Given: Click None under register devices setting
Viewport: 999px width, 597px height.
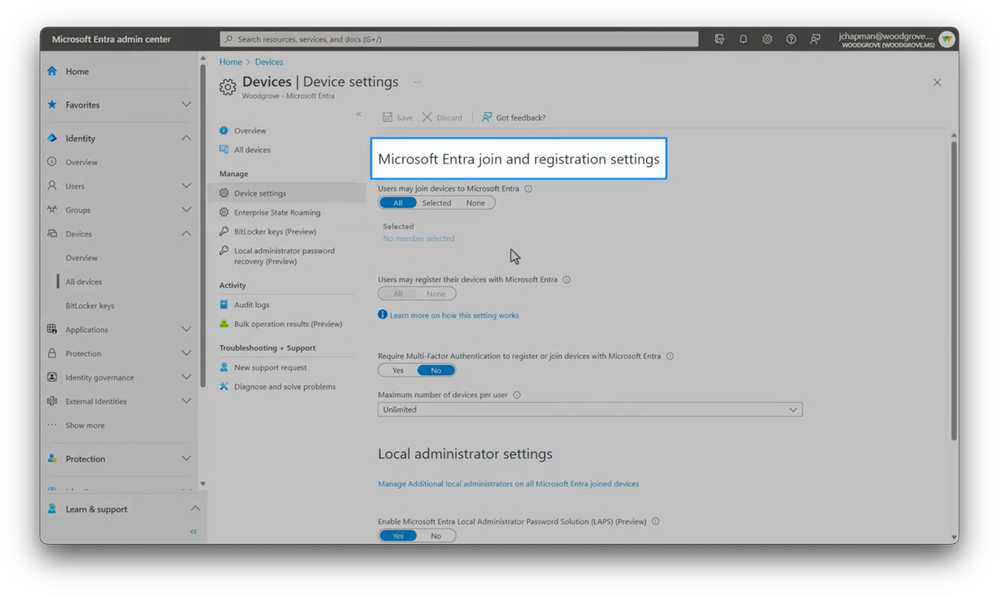Looking at the screenshot, I should click(436, 294).
